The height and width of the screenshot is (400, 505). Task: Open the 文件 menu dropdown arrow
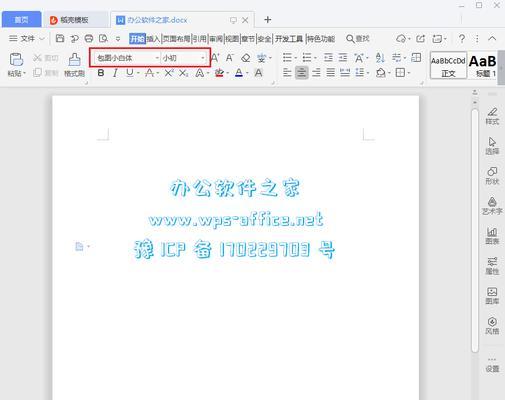coord(42,39)
